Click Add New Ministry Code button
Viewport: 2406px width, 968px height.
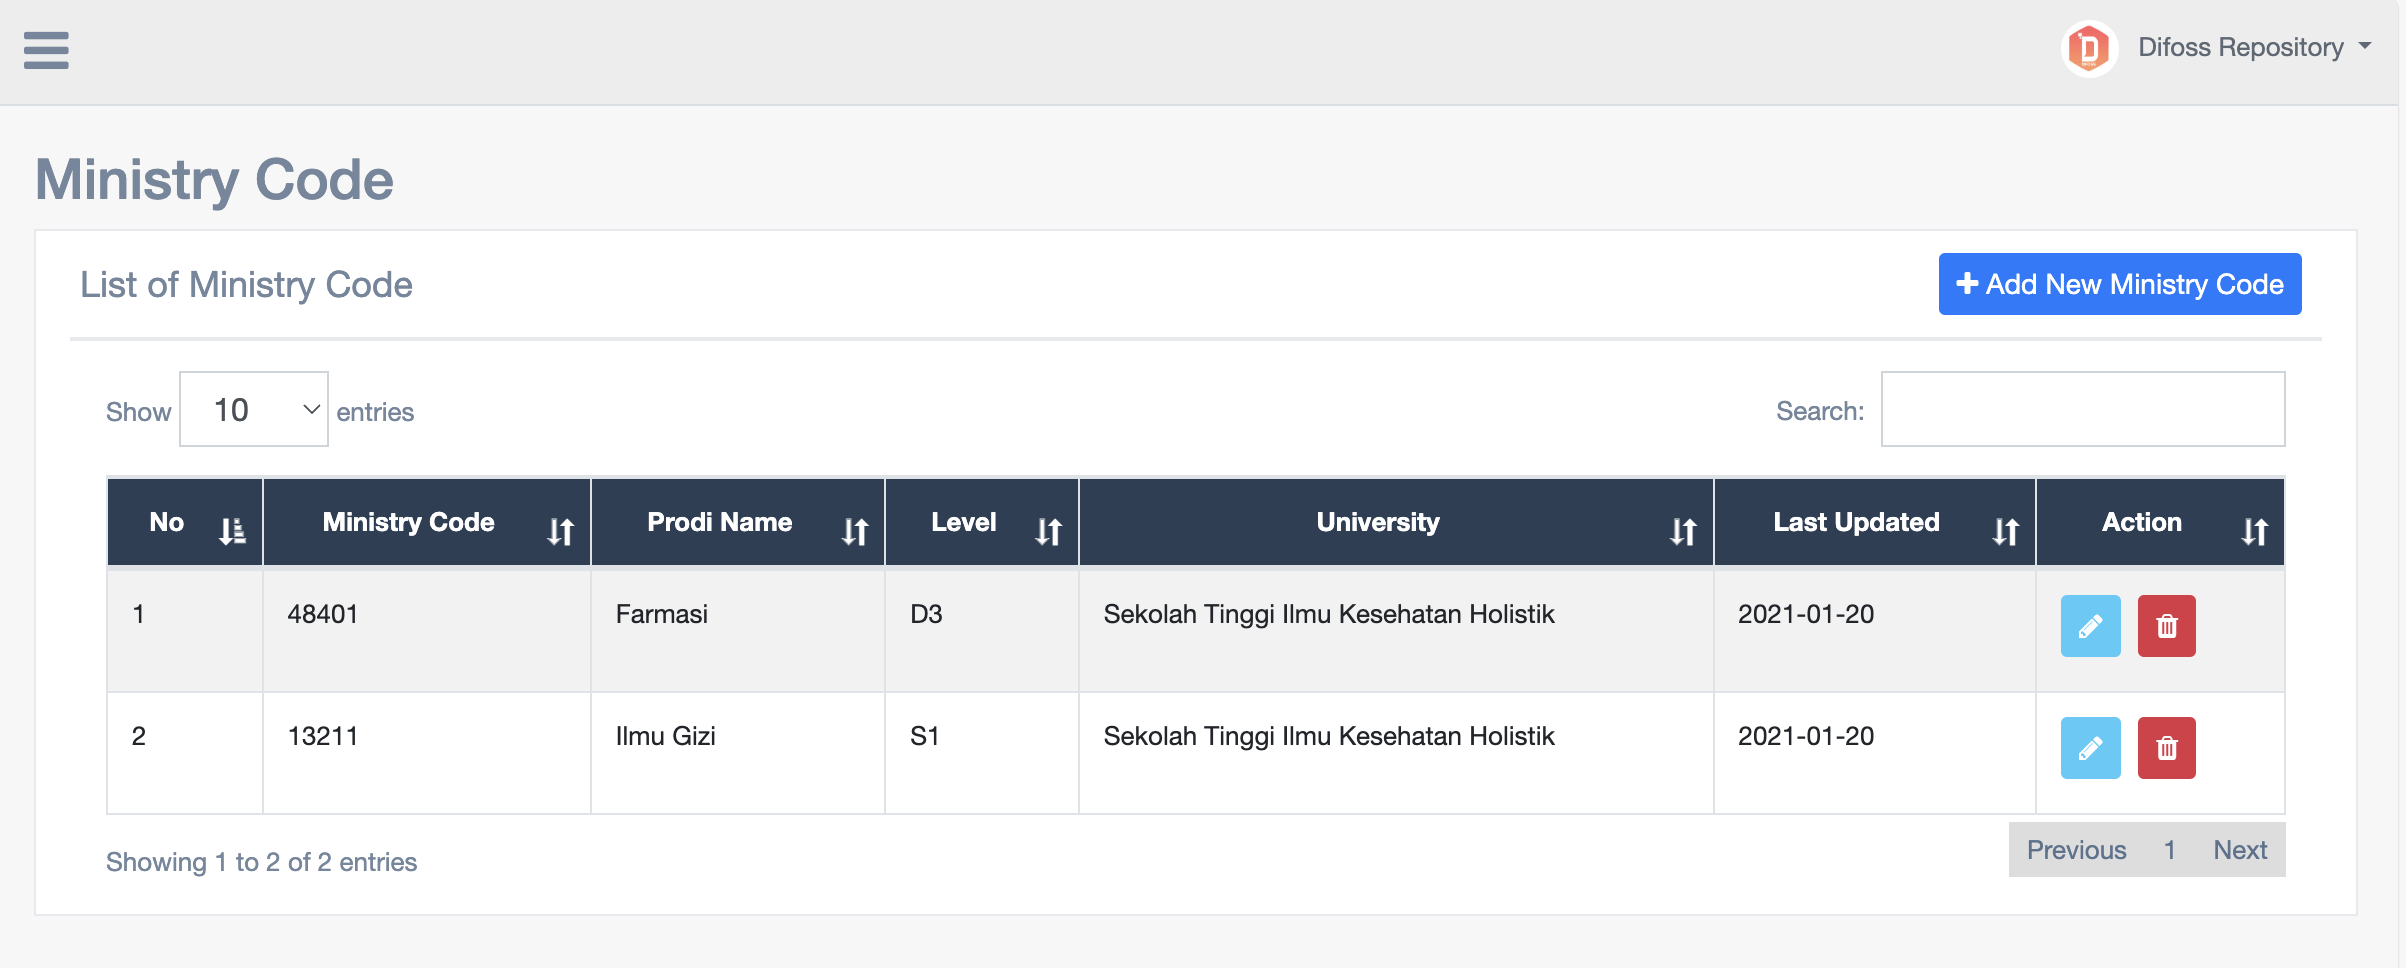[x=2119, y=285]
